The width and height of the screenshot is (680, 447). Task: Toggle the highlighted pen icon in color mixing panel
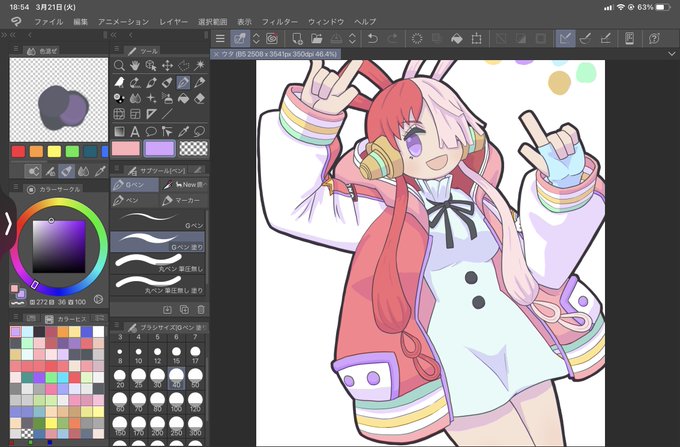(66, 171)
